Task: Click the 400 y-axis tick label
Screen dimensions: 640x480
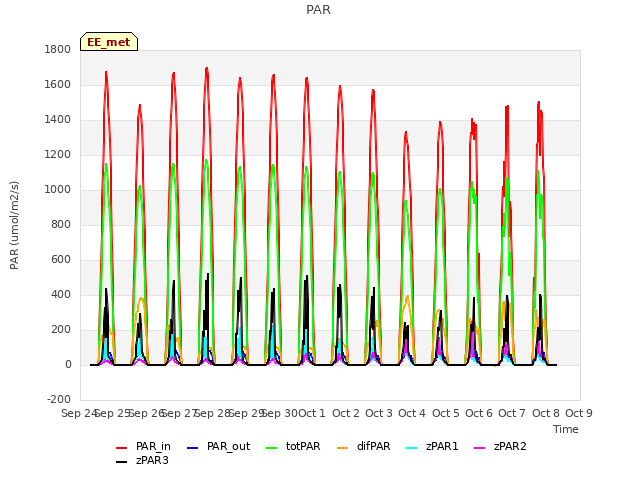Action: pos(61,295)
